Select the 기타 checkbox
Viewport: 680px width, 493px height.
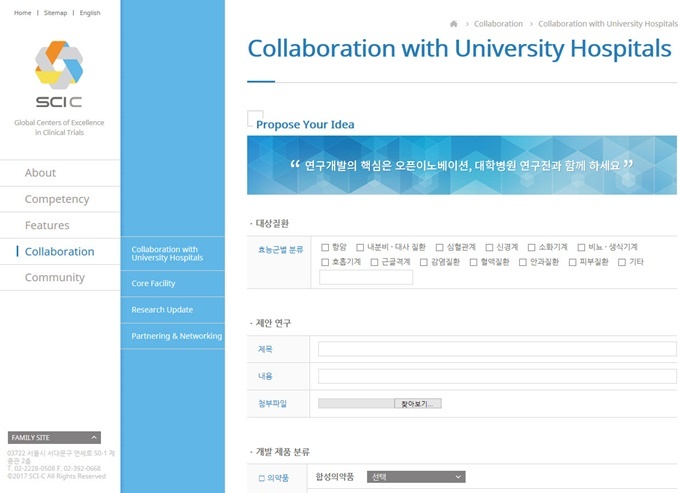(622, 262)
